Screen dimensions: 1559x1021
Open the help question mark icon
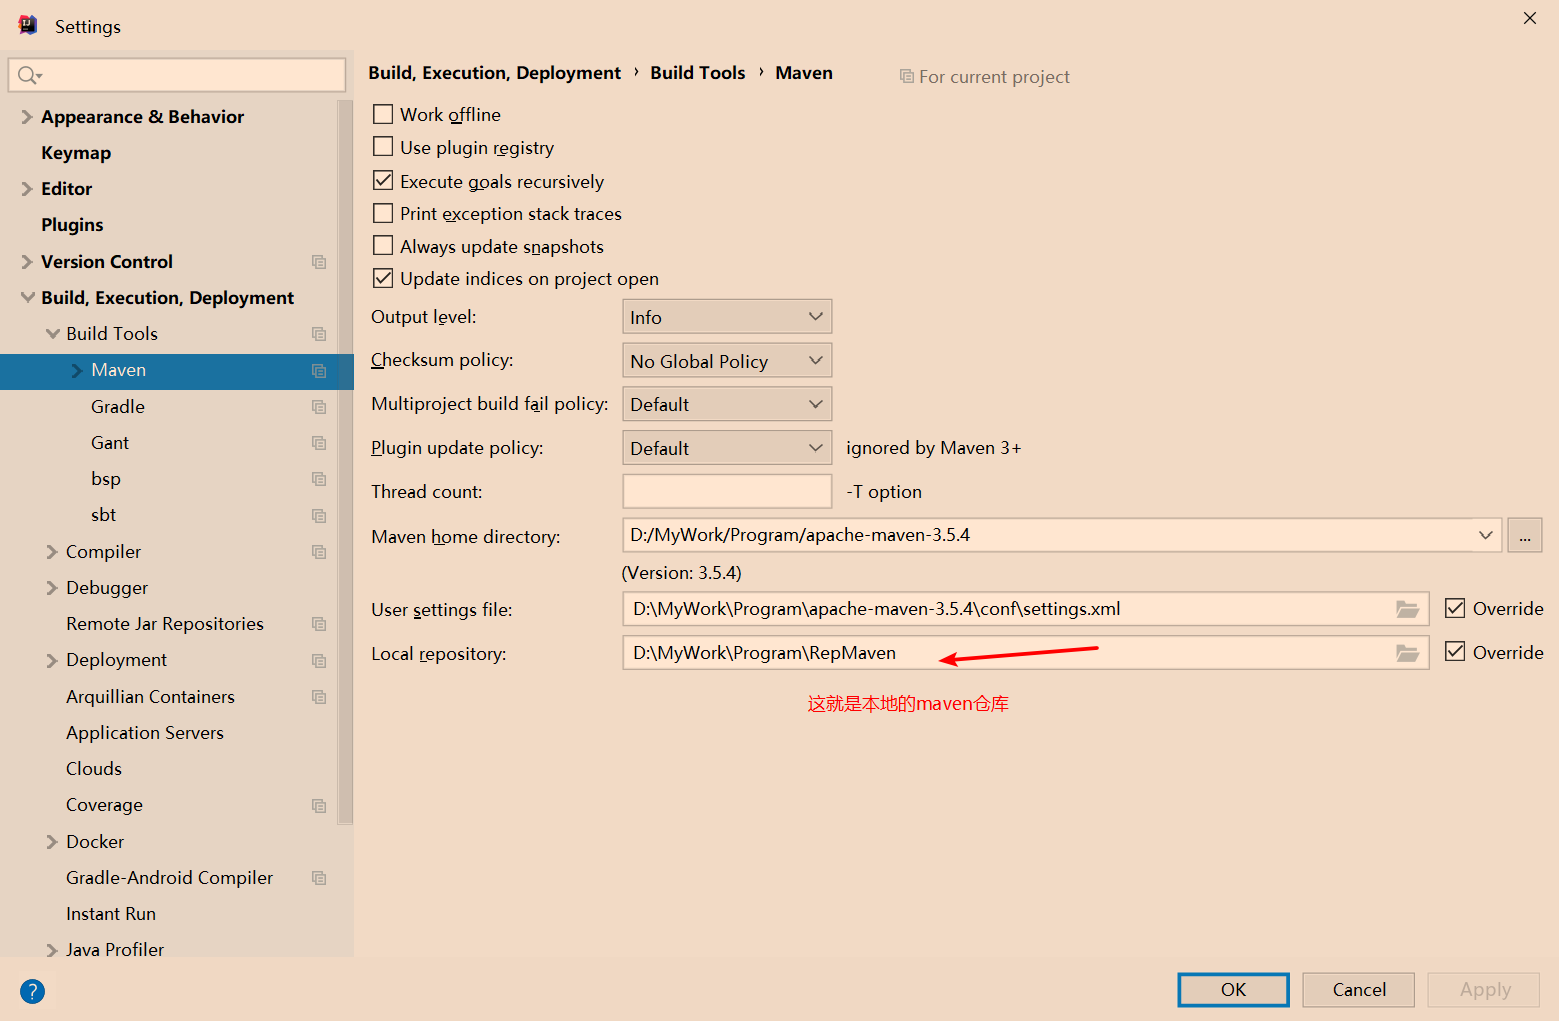32,991
